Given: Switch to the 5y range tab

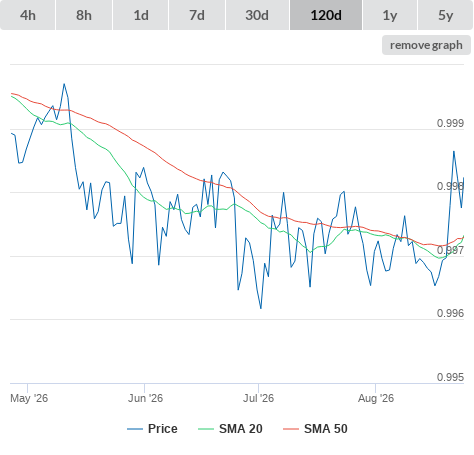Looking at the screenshot, I should (445, 15).
